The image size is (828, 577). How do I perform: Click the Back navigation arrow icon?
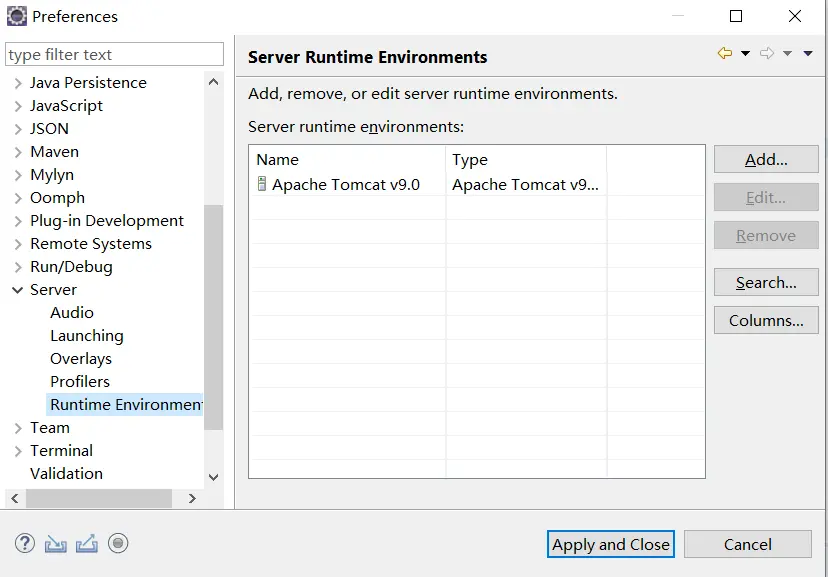pos(725,54)
